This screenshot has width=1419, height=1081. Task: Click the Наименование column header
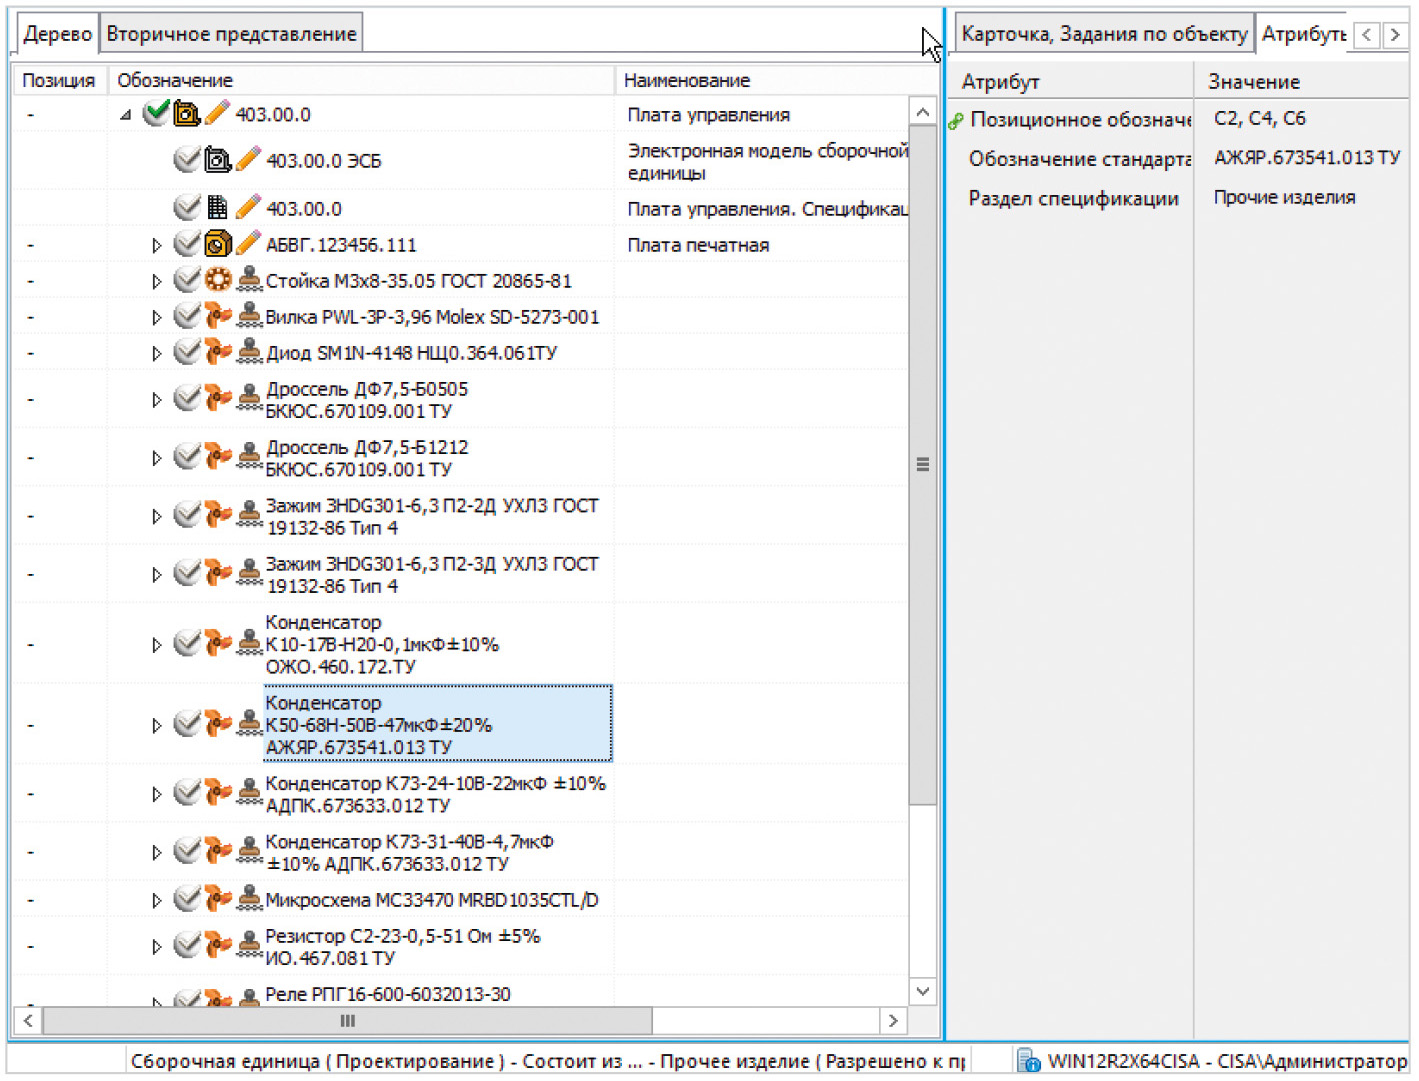click(686, 80)
